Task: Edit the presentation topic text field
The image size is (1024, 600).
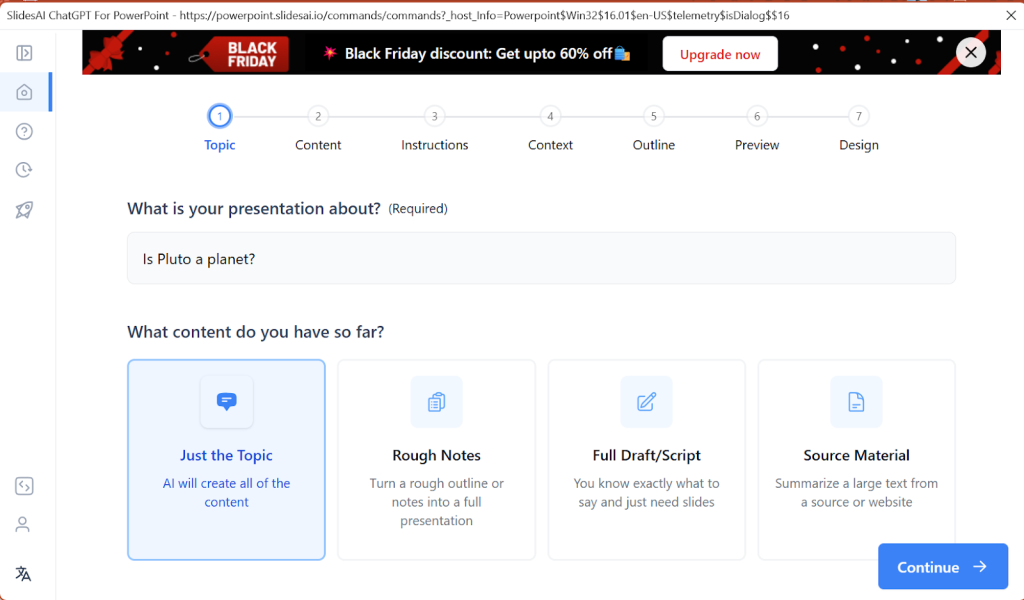Action: [541, 257]
